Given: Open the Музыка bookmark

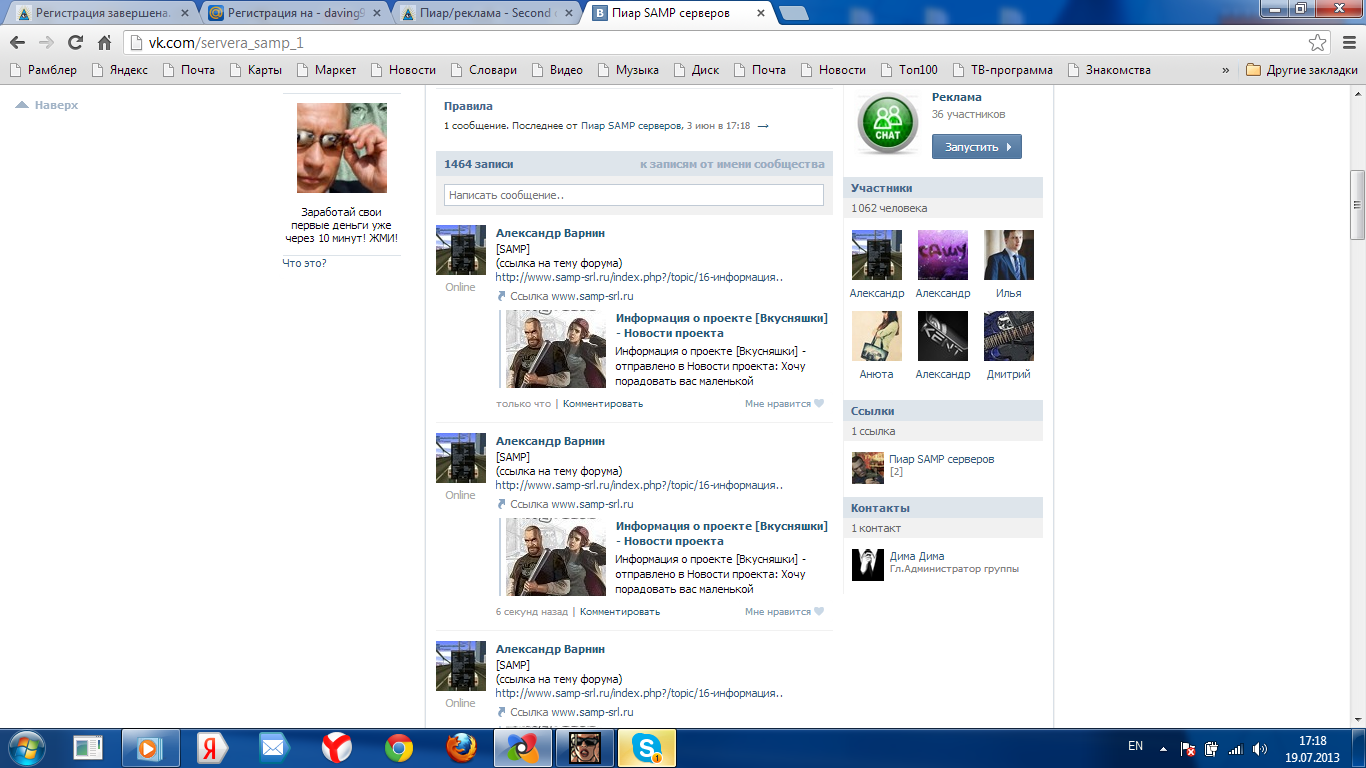Looking at the screenshot, I should point(628,70).
